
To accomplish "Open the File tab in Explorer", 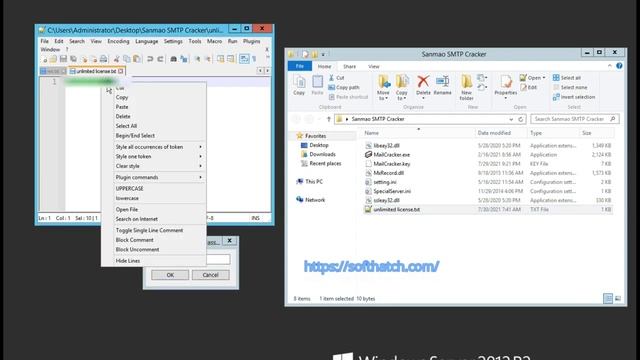I will click(300, 66).
